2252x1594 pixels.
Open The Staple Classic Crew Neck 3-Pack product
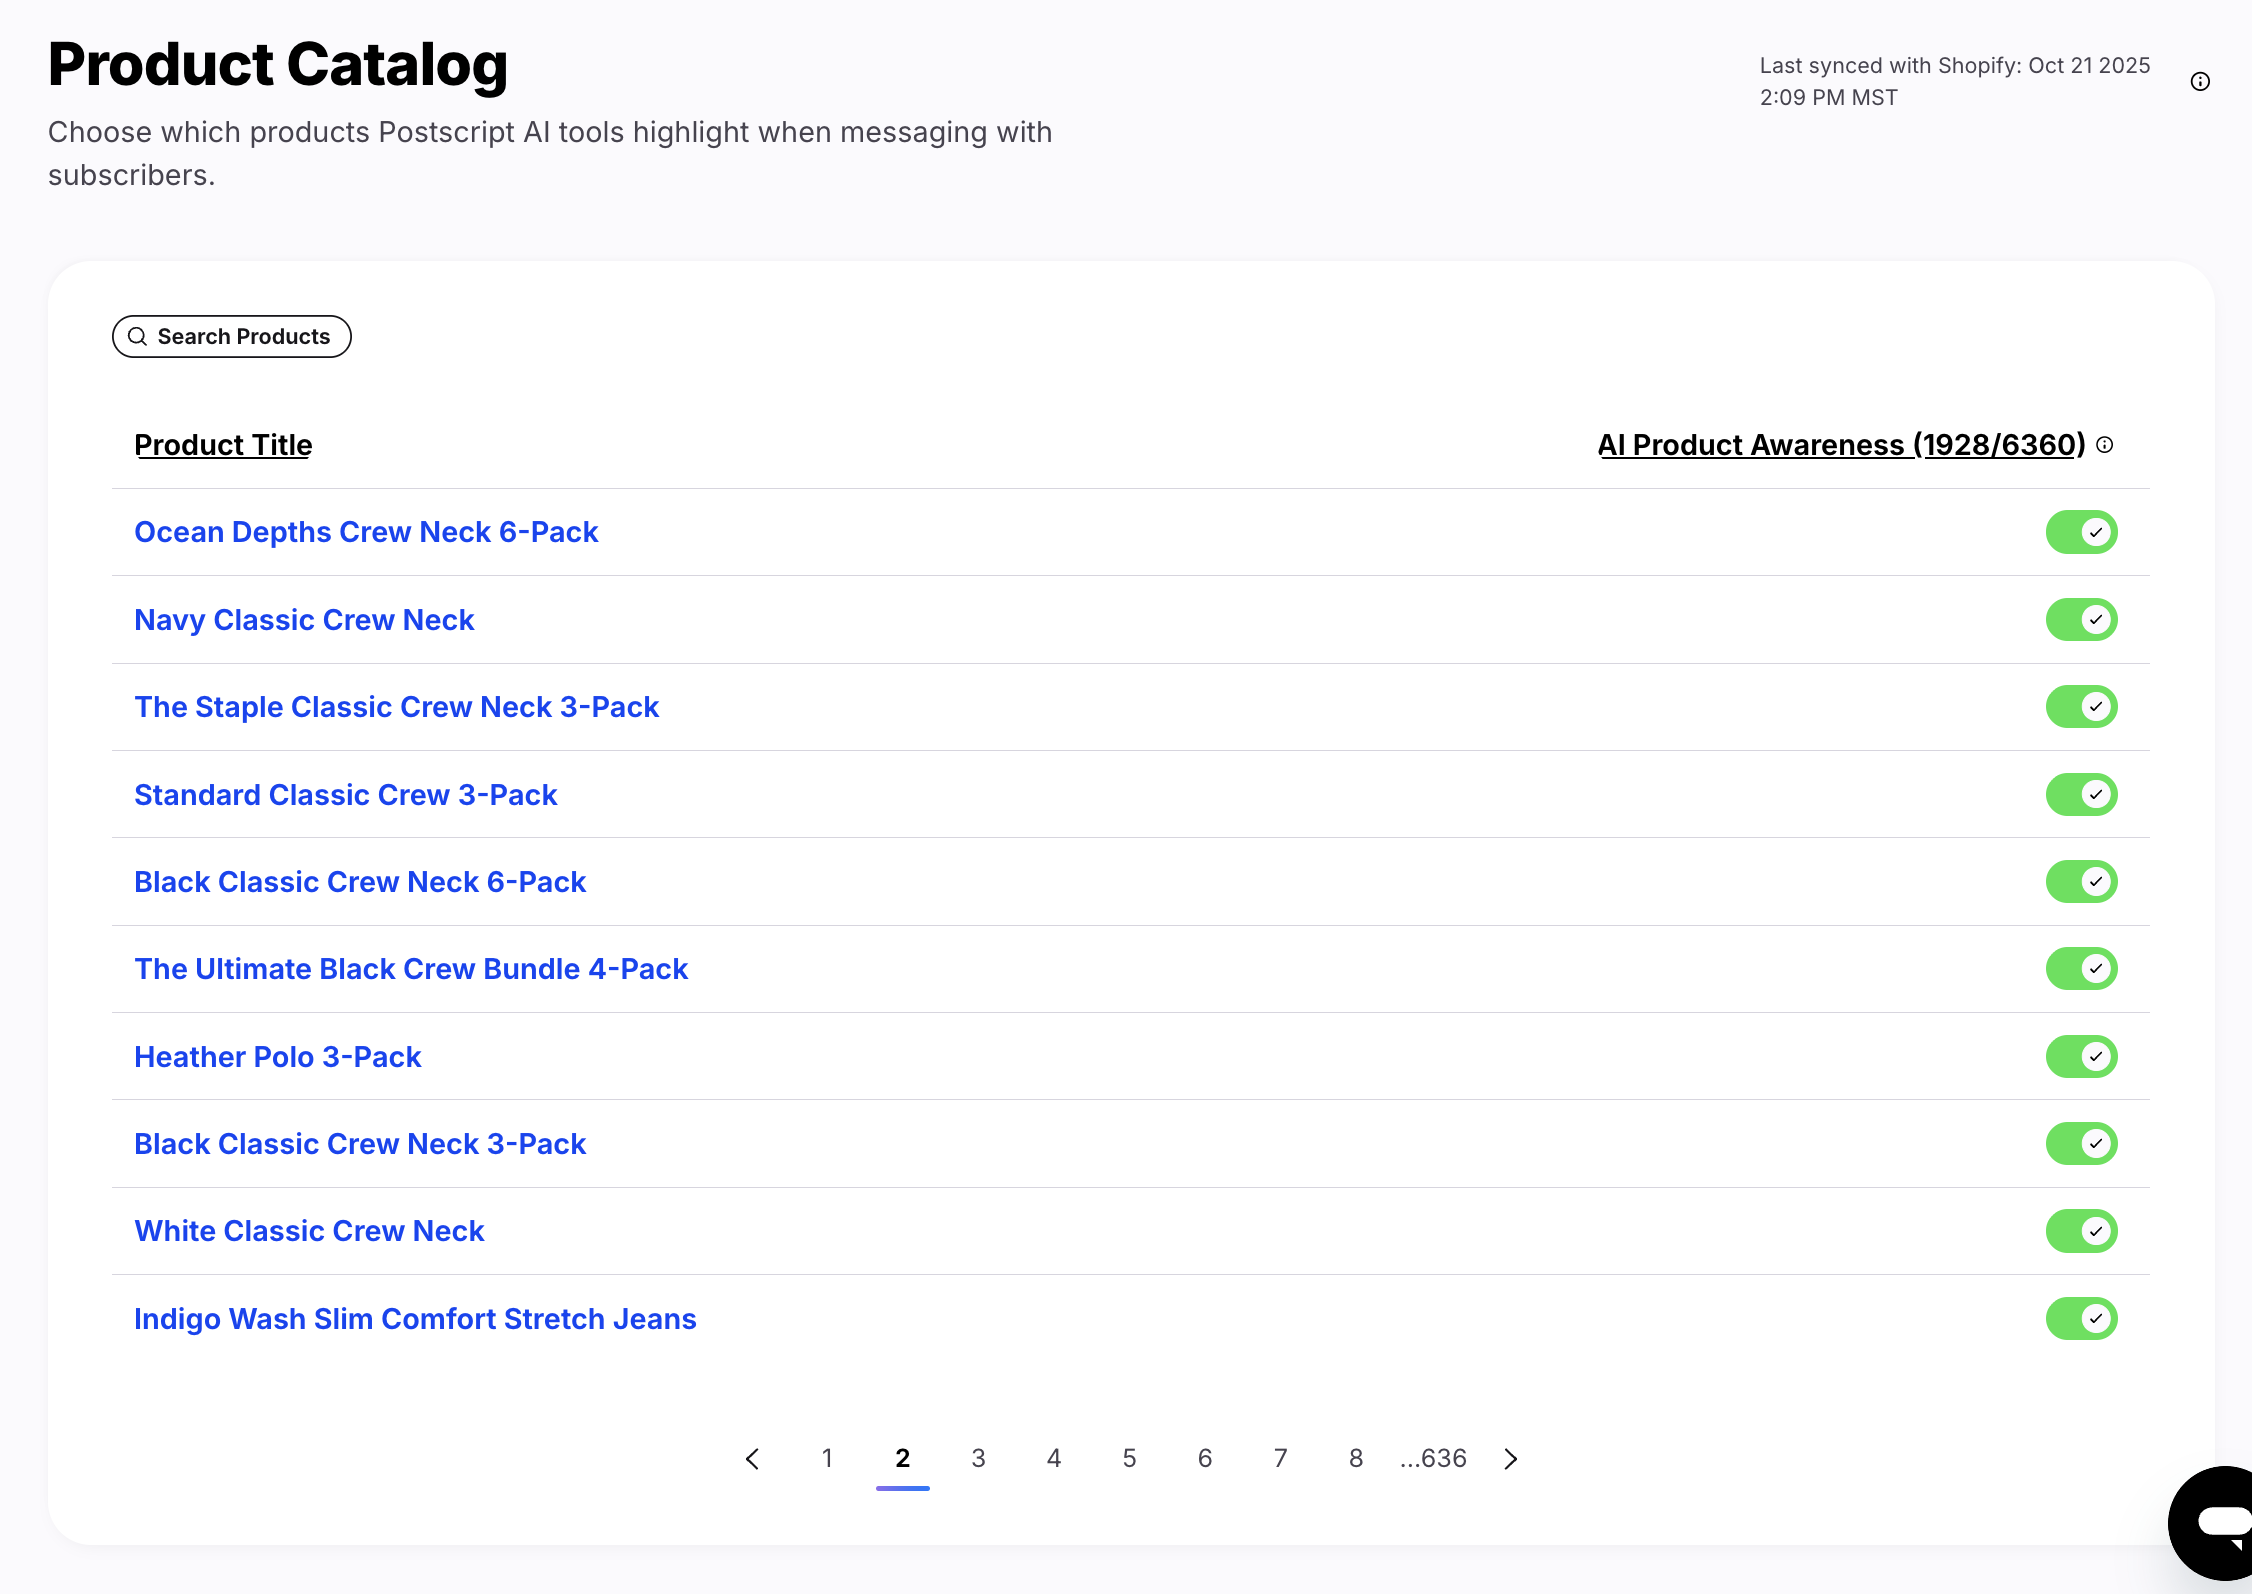coord(396,706)
